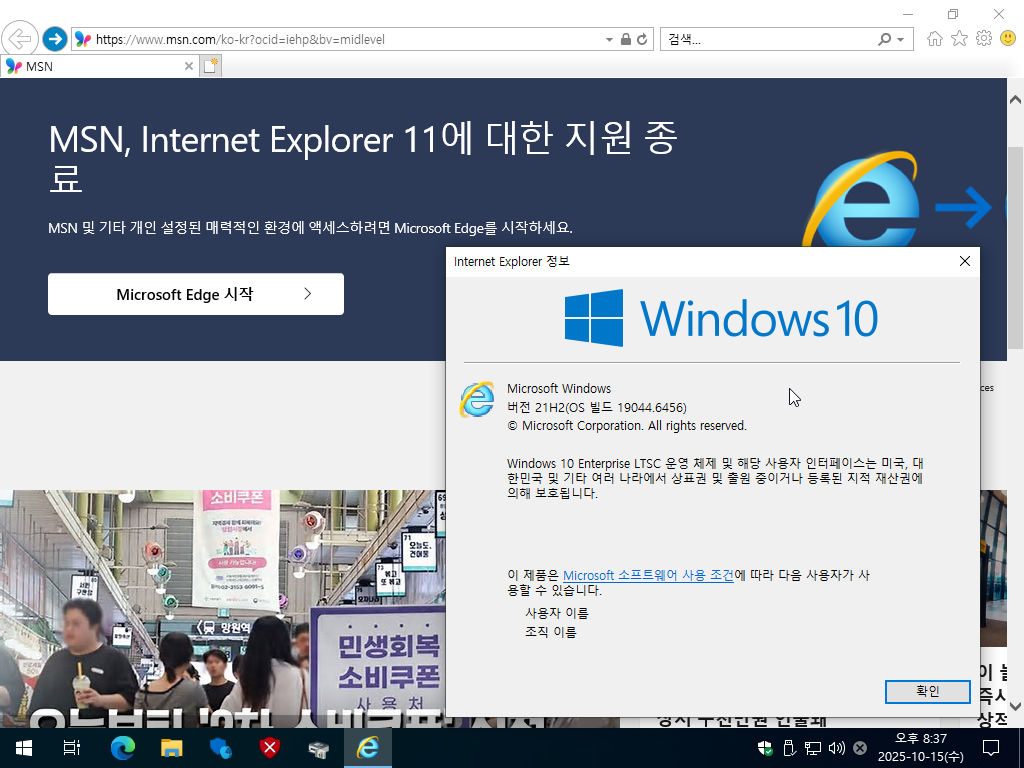Close the Internet Explorer 정보 dialog

[x=965, y=261]
